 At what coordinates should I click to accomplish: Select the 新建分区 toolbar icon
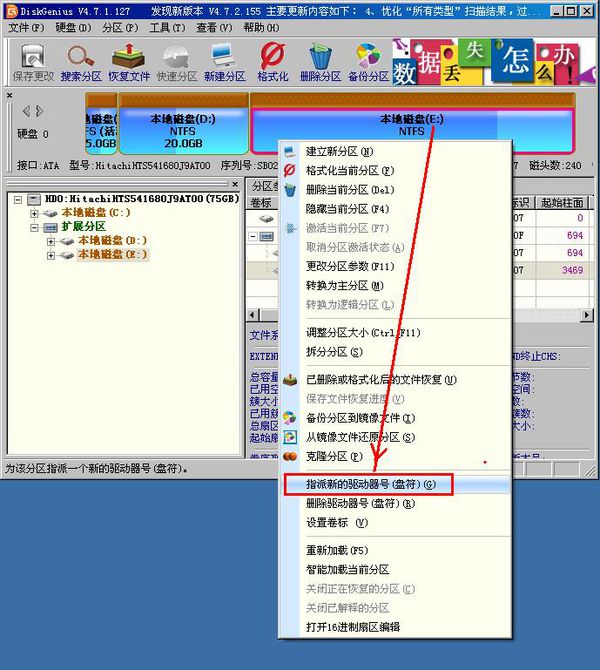[224, 62]
